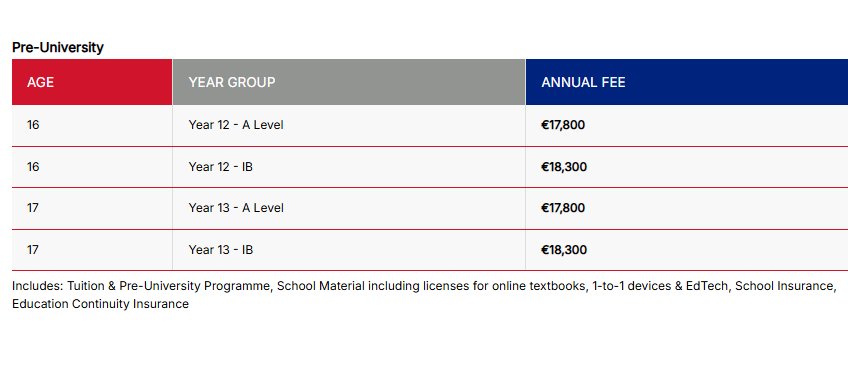The image size is (848, 368).
Task: Click the 'Includes: Tuition & Pre-University Programme' text
Action: click(x=141, y=286)
